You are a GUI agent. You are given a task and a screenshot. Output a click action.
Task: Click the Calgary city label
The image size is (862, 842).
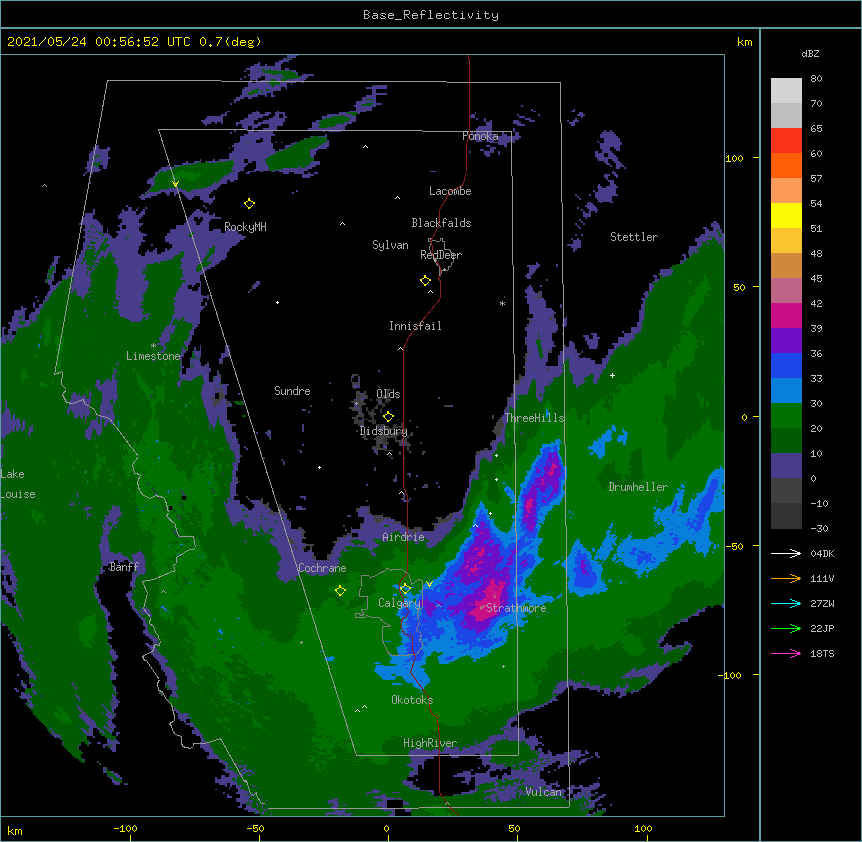pos(399,603)
